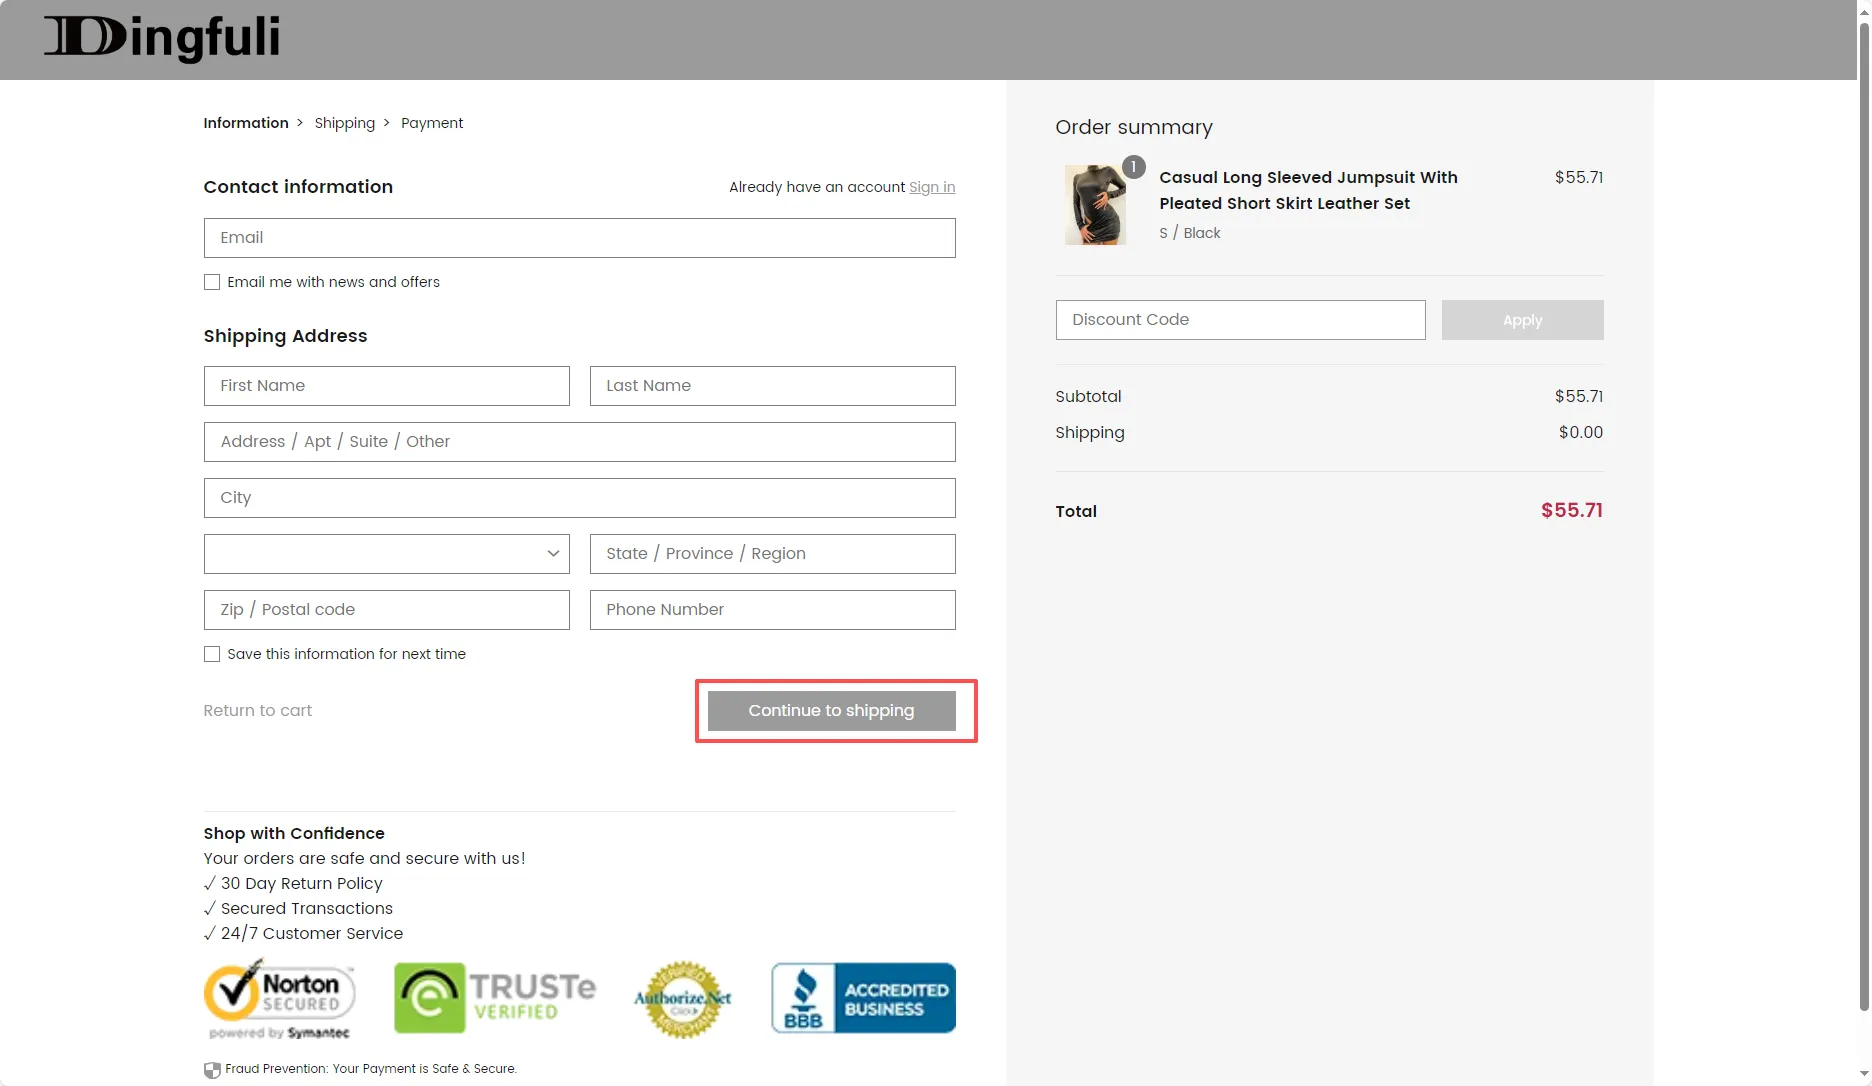Click the Return to cart link

coord(258,711)
